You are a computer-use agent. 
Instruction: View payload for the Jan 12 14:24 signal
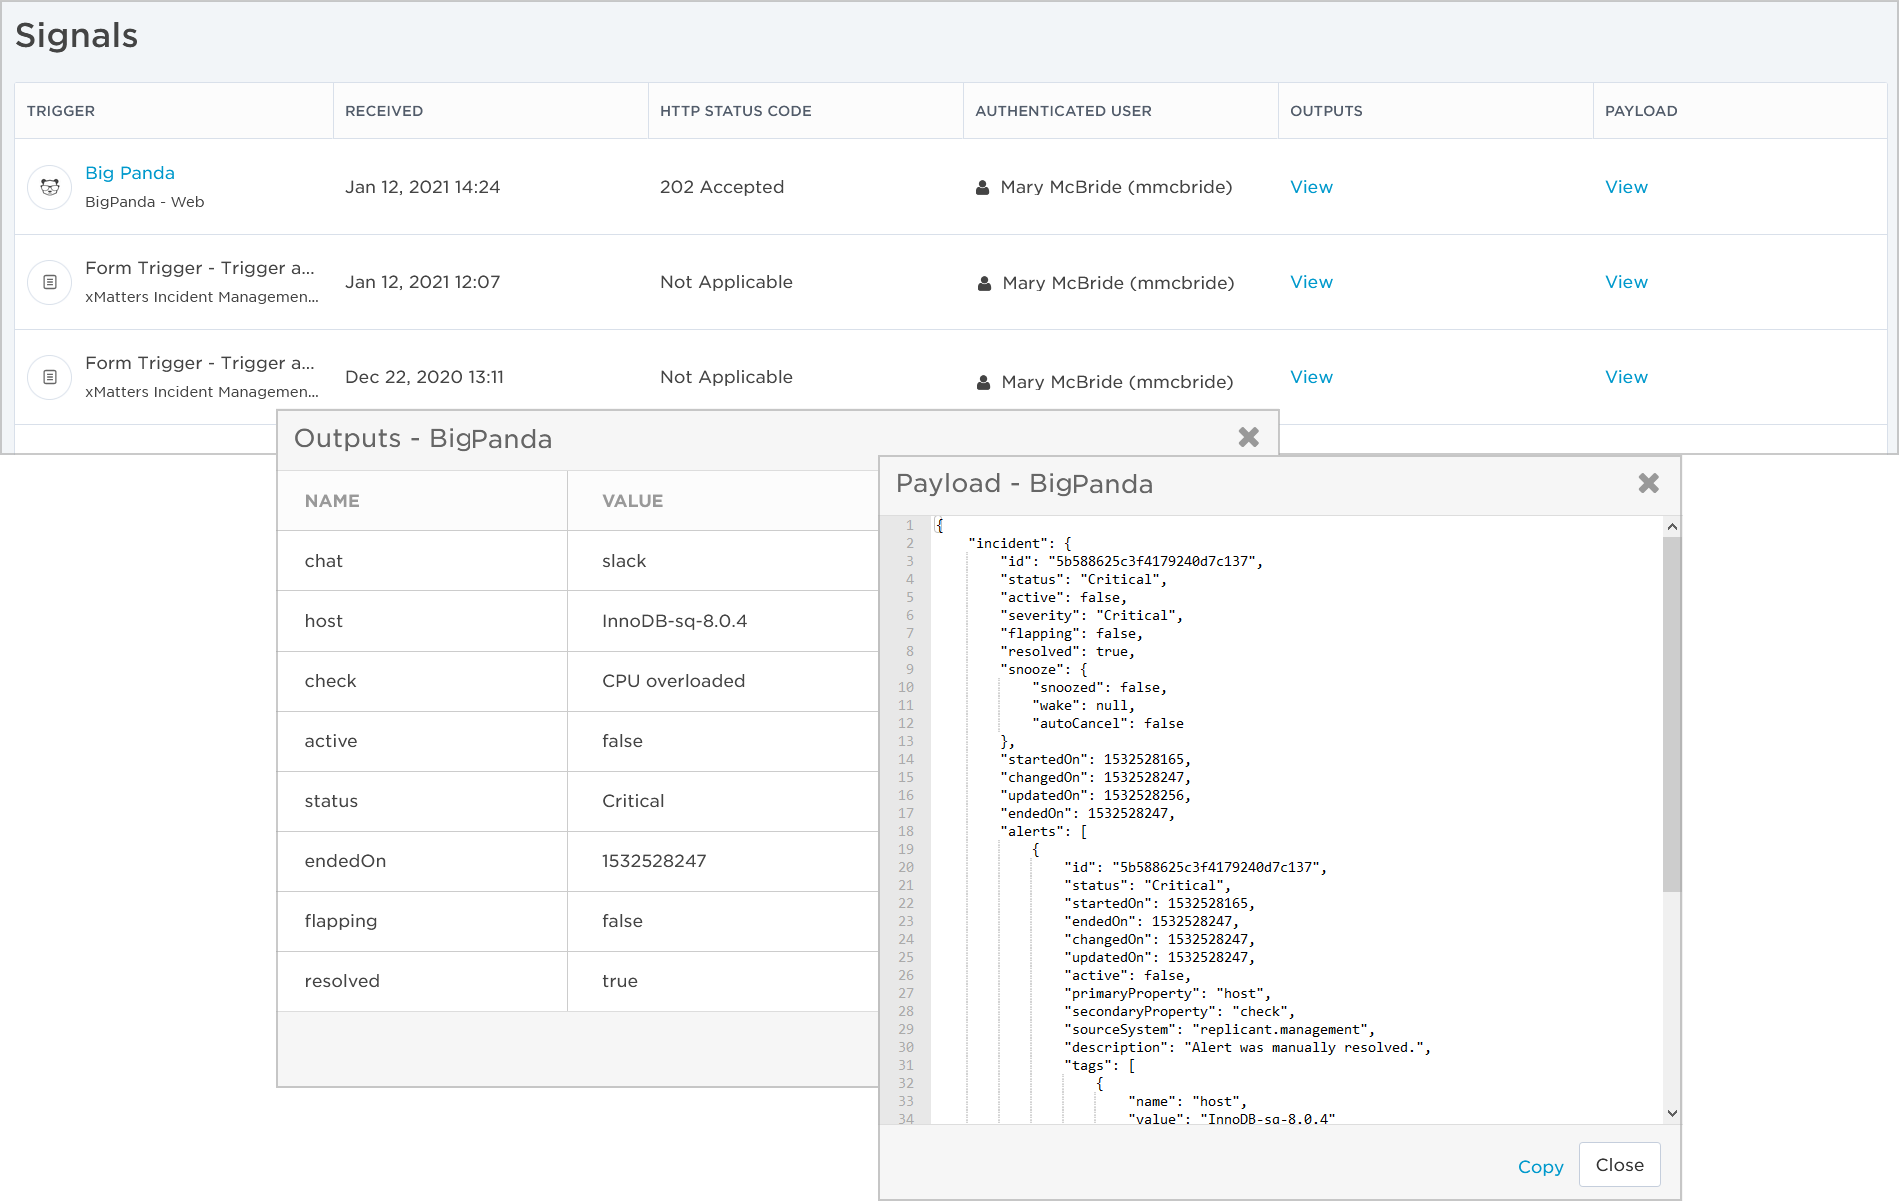coord(1626,187)
